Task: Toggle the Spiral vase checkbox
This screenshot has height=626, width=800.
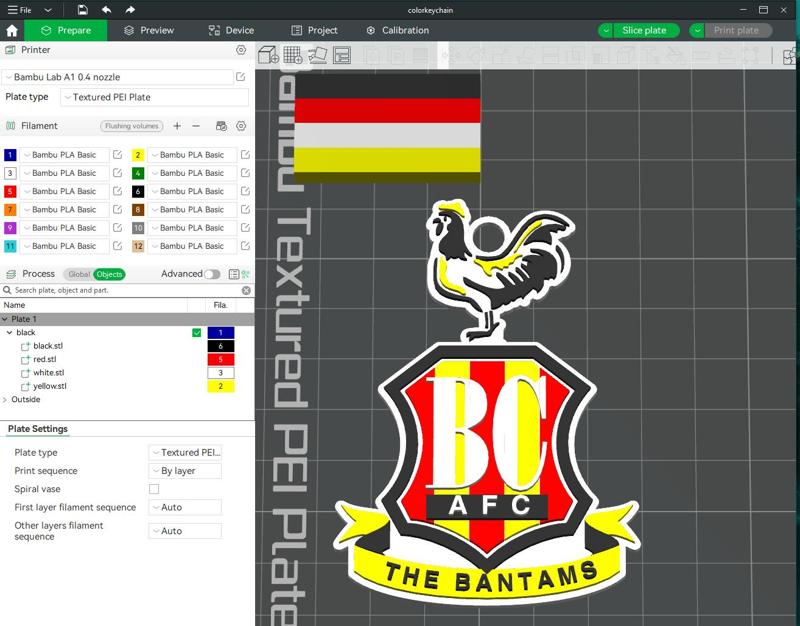Action: pyautogui.click(x=154, y=489)
